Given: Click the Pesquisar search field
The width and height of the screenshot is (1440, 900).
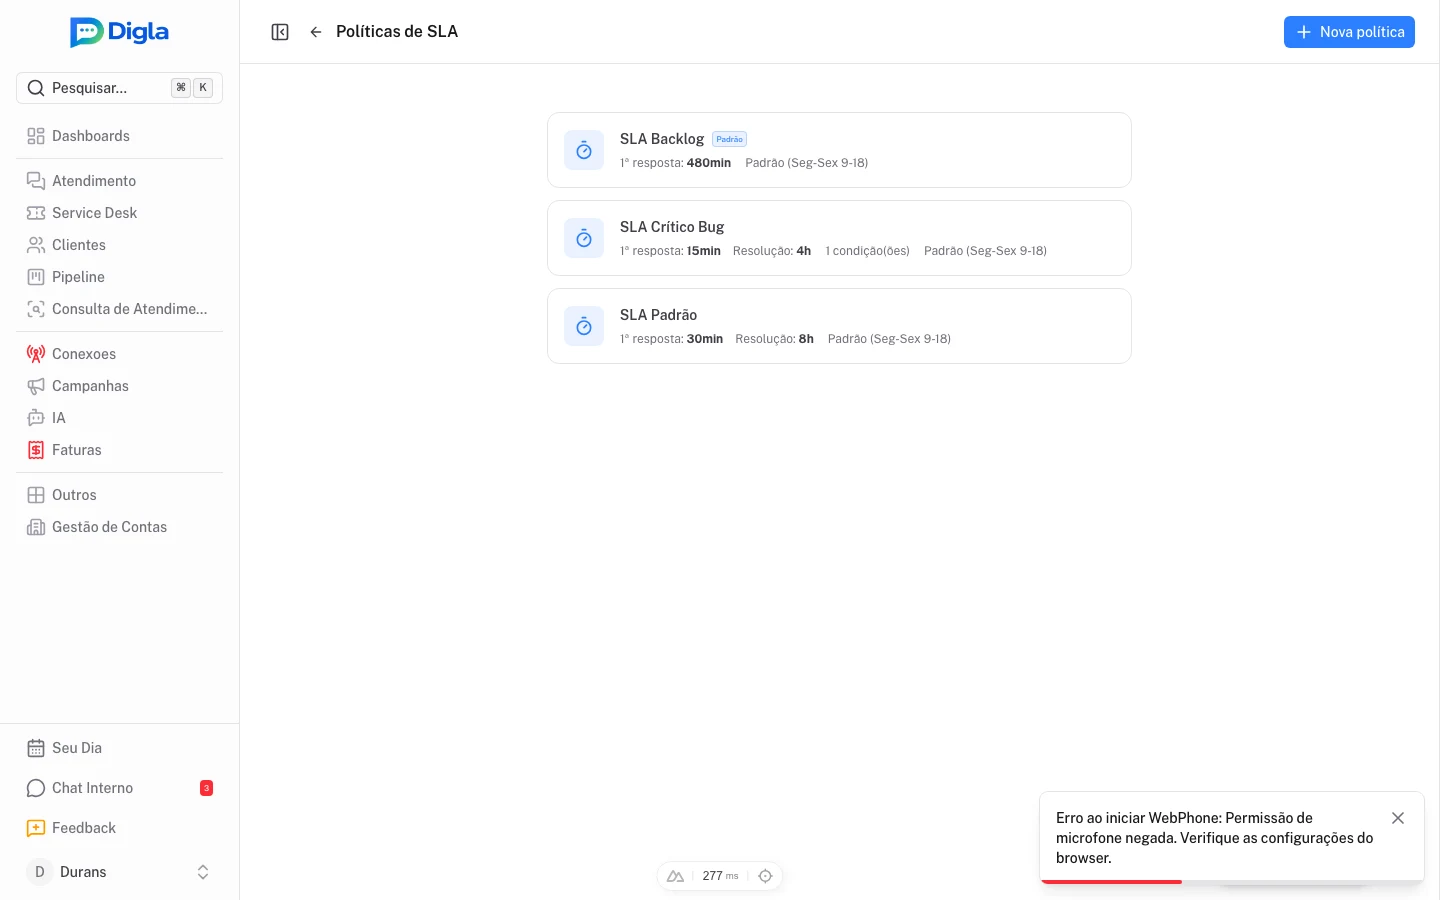Looking at the screenshot, I should point(119,88).
